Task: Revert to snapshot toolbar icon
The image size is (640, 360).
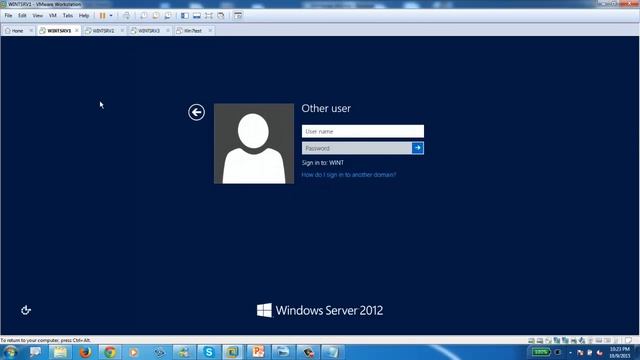Action: [156, 16]
